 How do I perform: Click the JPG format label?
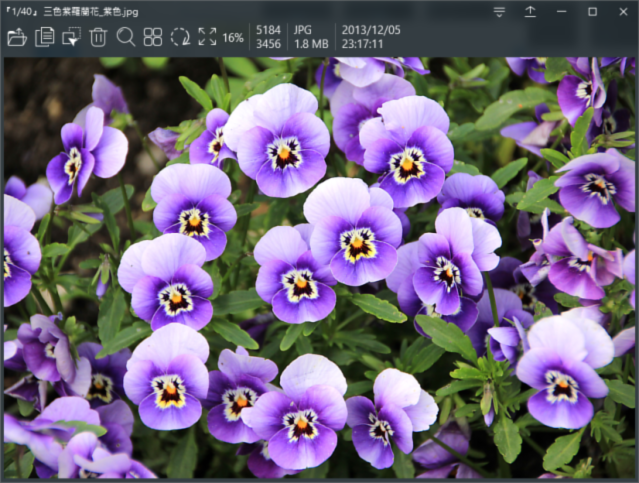tap(303, 30)
